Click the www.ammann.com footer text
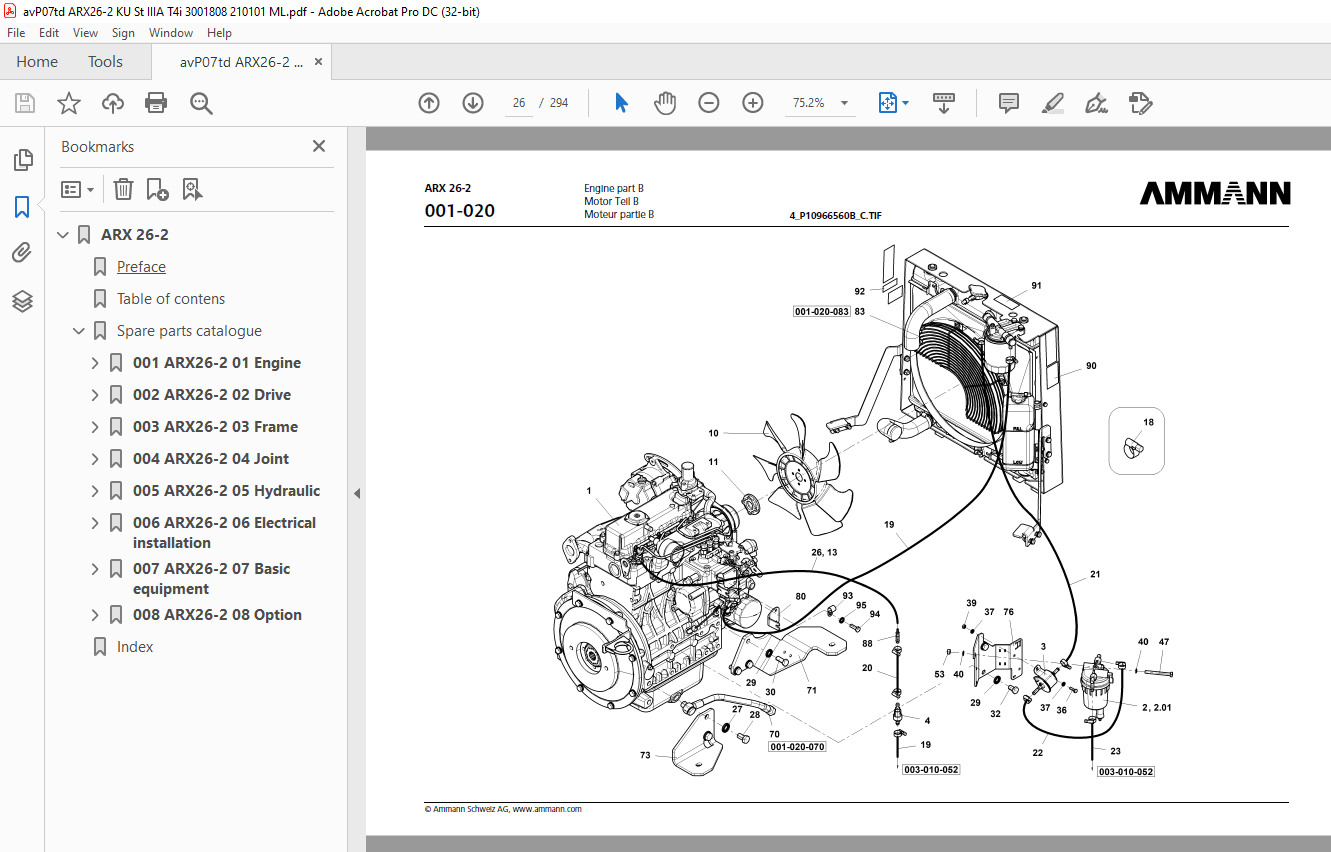This screenshot has width=1331, height=852. point(547,809)
